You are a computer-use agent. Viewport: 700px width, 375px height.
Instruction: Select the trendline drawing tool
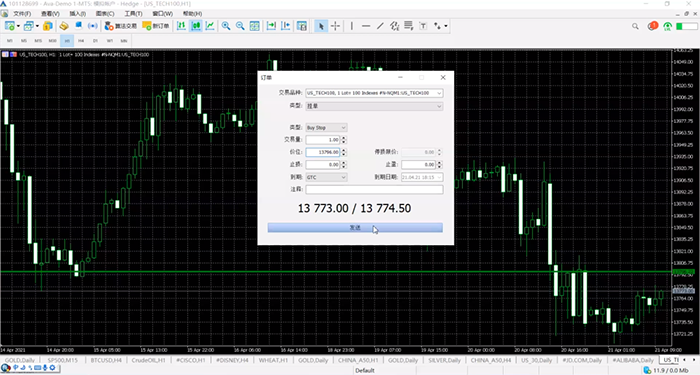380,26
